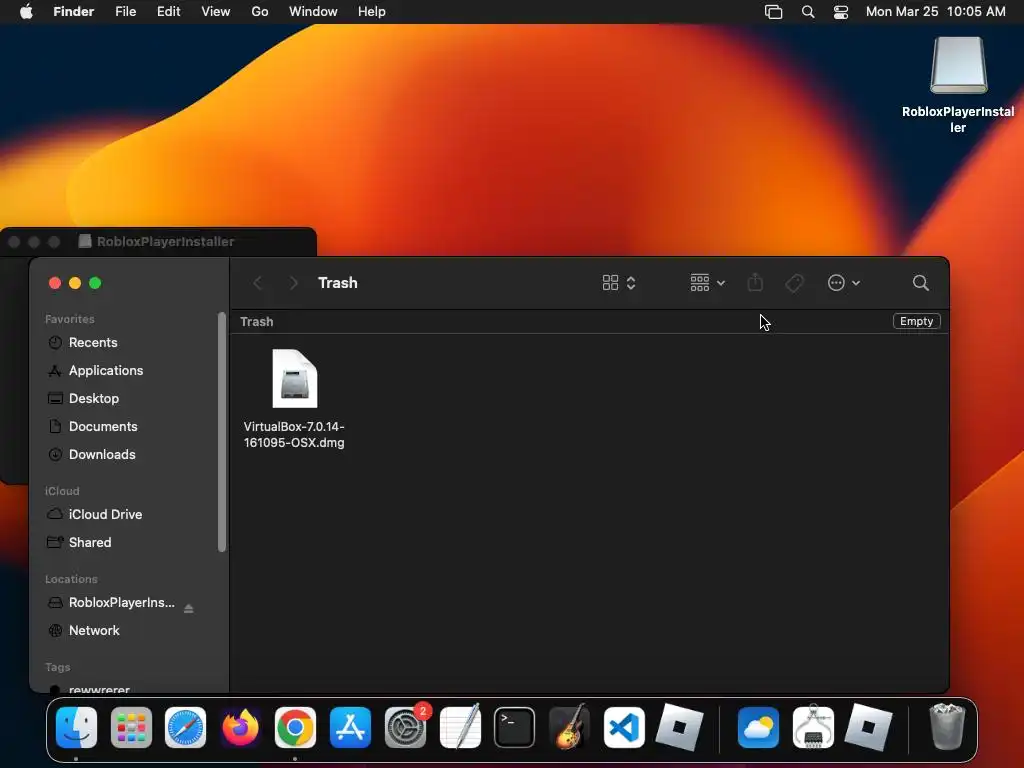Click the Share toolbar icon
This screenshot has height=768, width=1024.
[x=756, y=283]
